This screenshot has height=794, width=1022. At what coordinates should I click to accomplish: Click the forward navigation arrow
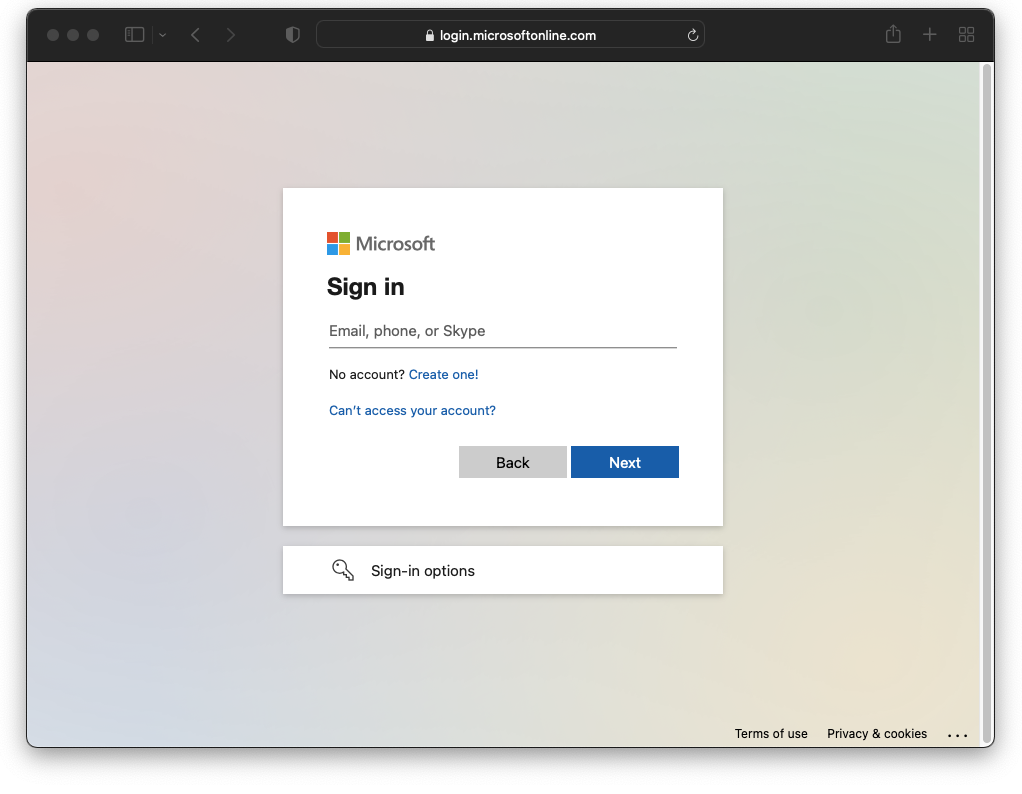click(231, 35)
